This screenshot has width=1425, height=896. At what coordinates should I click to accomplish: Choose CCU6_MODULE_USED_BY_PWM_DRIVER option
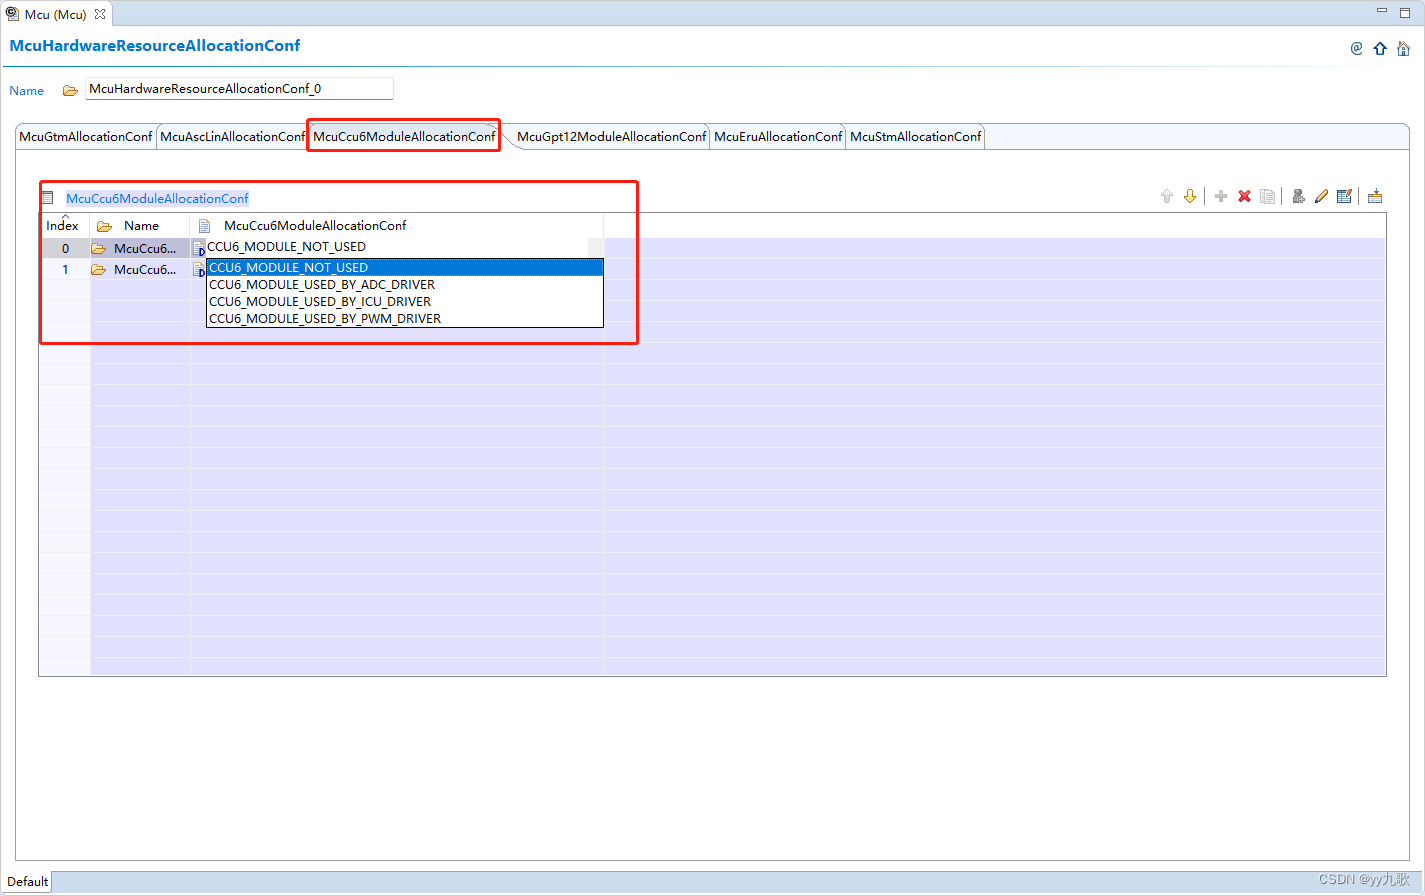click(x=404, y=319)
